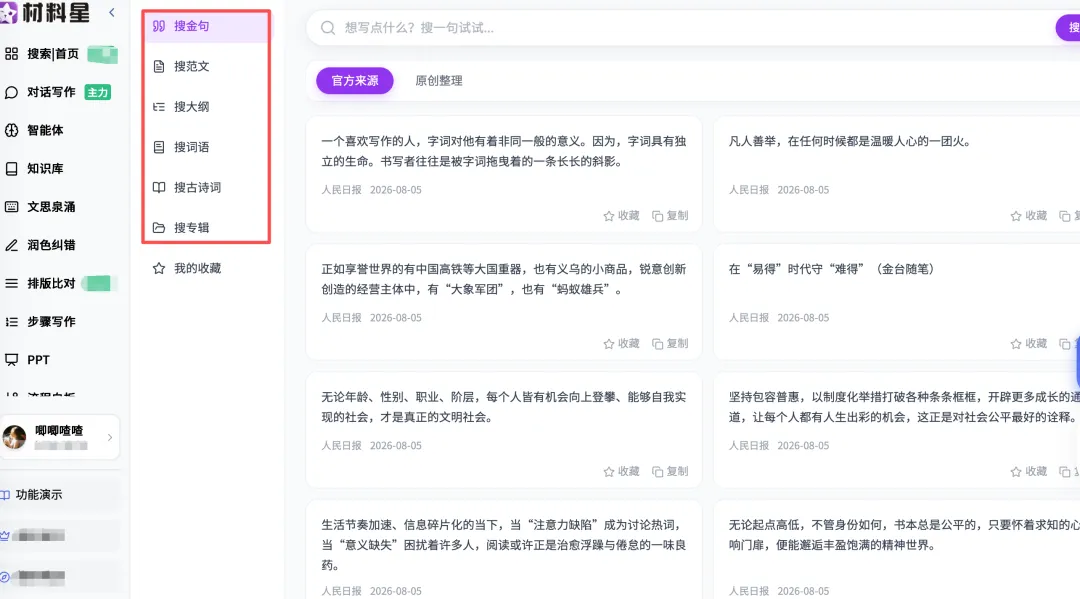This screenshot has width=1080, height=599.
Task: Click the purple search button
Action: click(x=1068, y=28)
